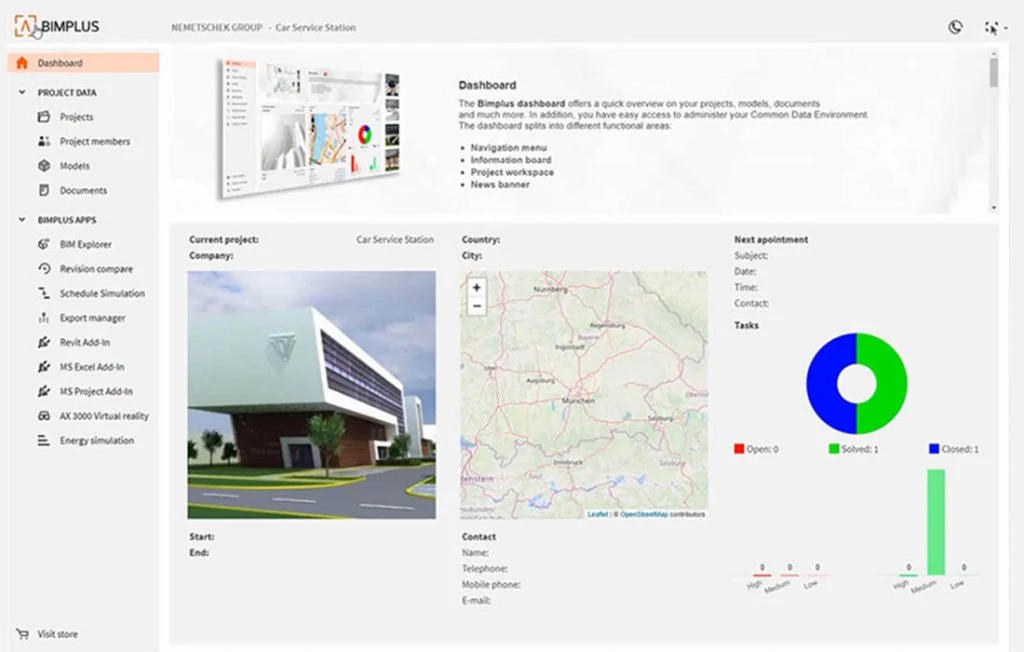Click the Revit Add-In plug icon
Image resolution: width=1024 pixels, height=652 pixels.
(x=44, y=342)
